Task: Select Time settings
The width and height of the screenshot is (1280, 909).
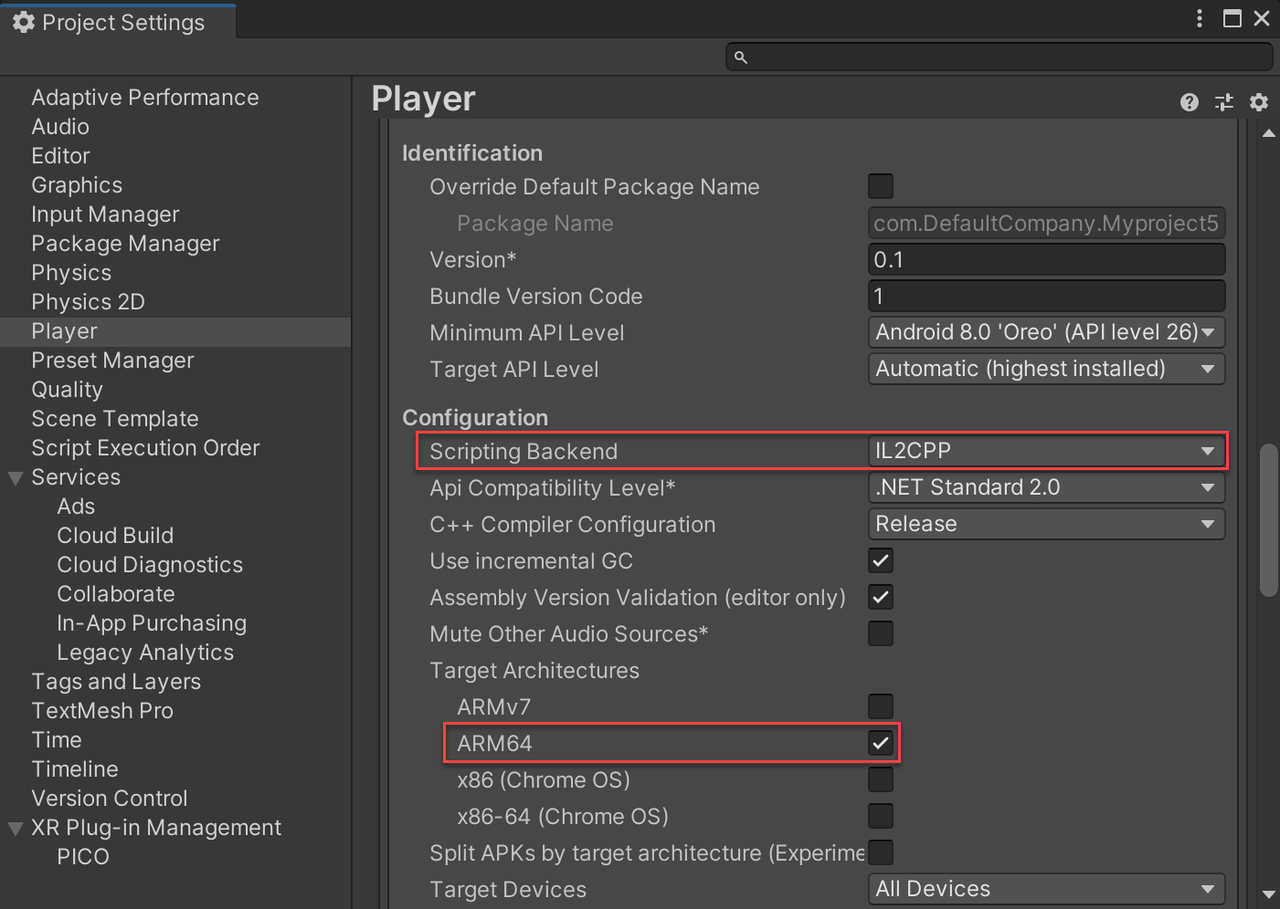Action: pyautogui.click(x=56, y=740)
